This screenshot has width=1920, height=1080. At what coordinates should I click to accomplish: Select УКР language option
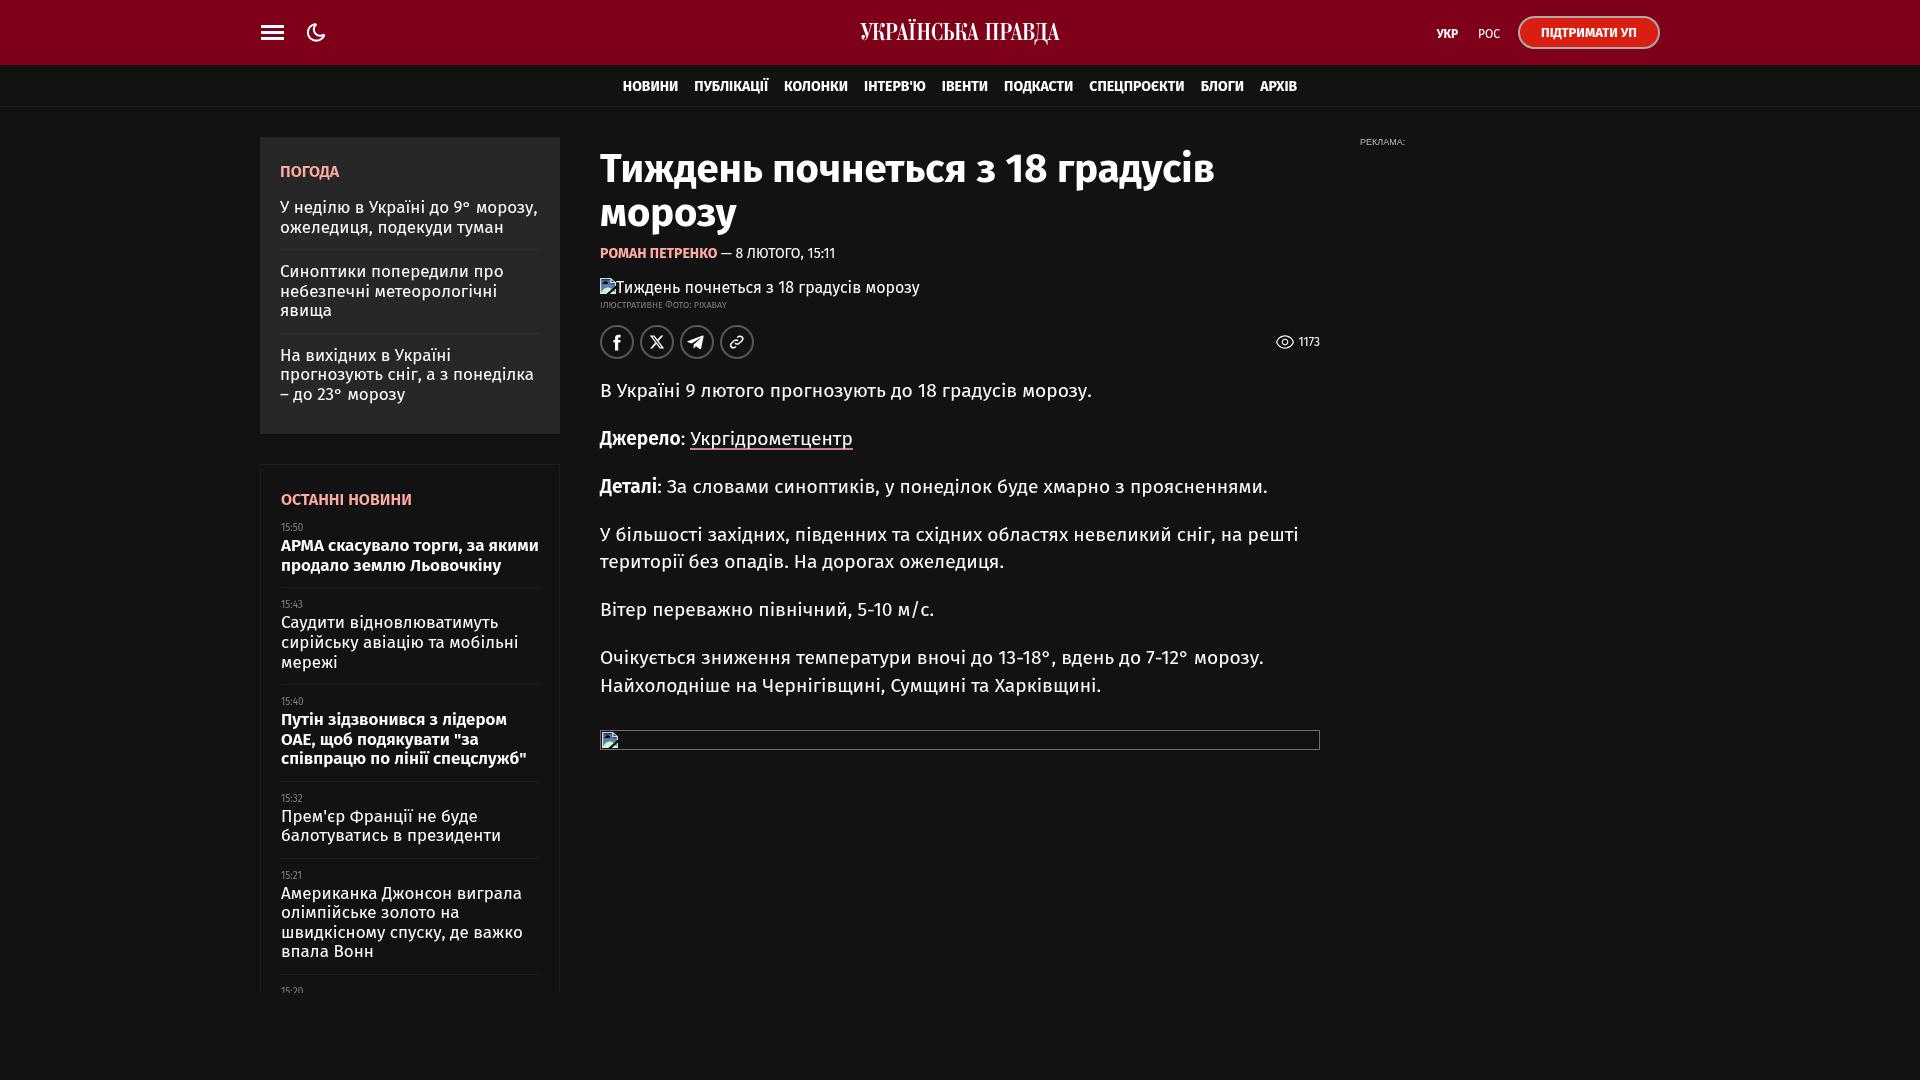point(1446,34)
